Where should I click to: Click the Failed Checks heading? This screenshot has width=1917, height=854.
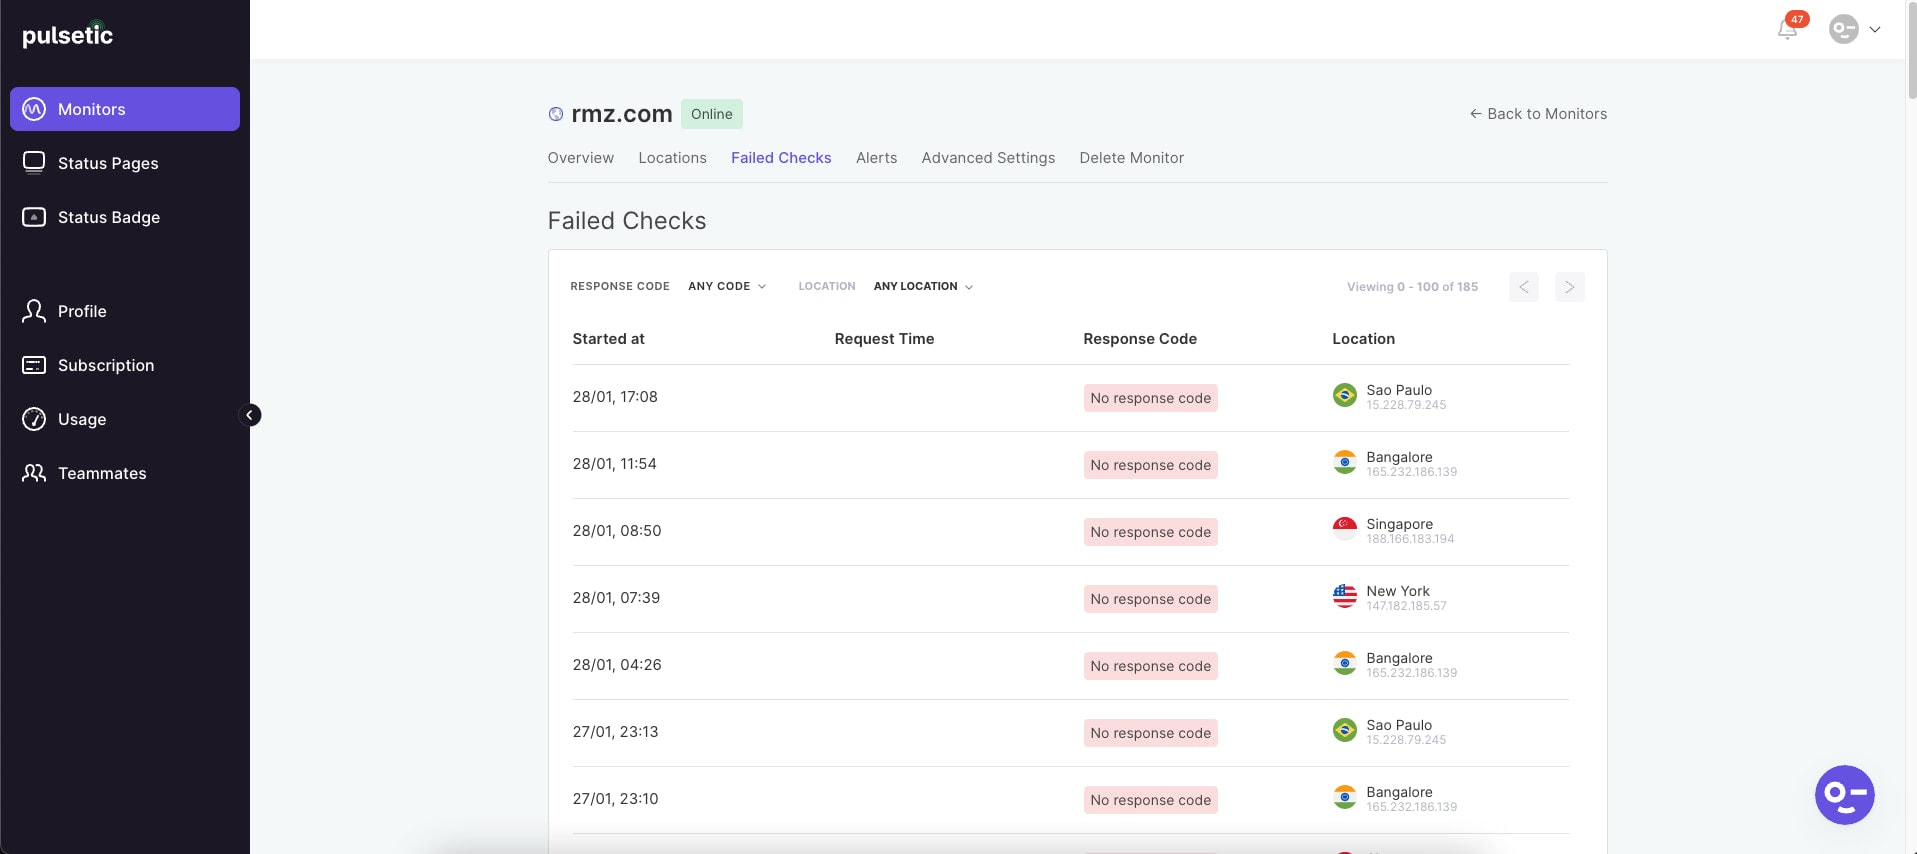click(627, 221)
